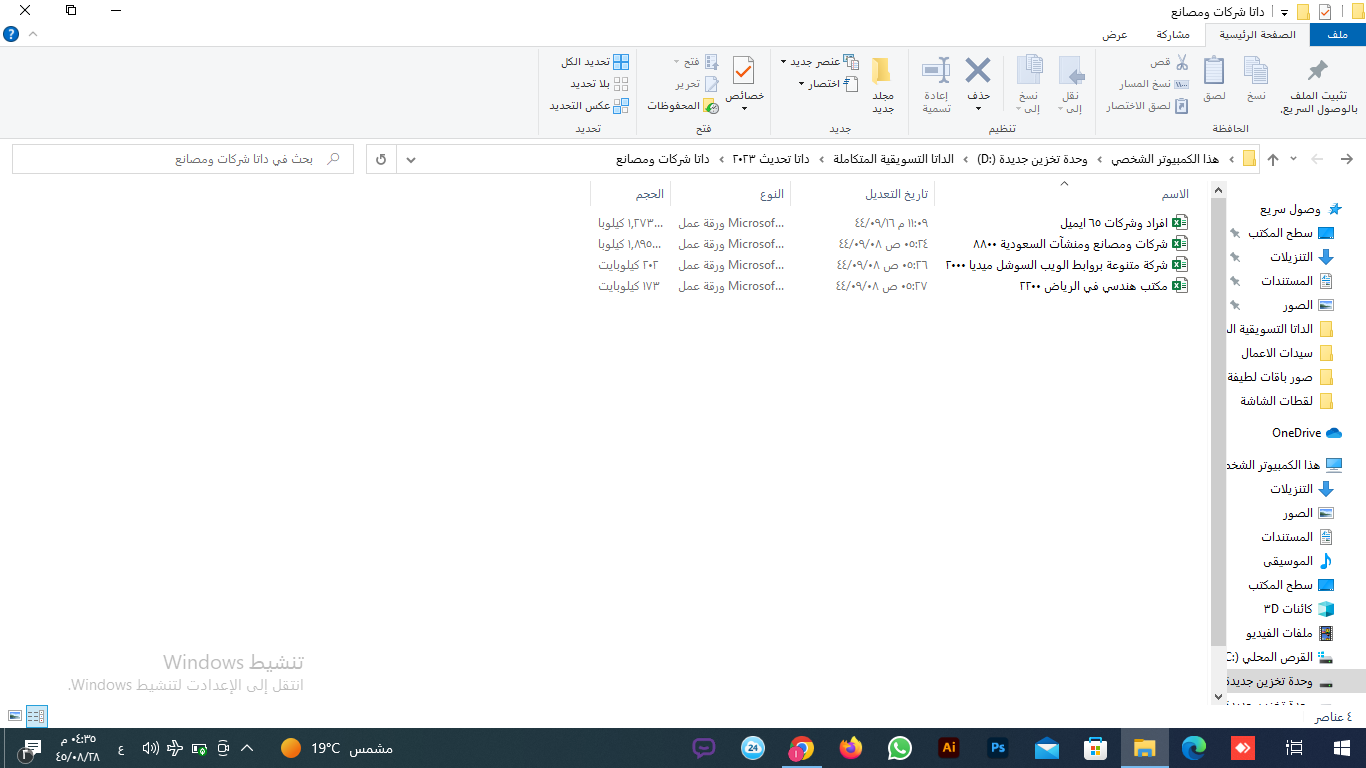The image size is (1366, 768).
Task: Click the refresh button beside address bar
Action: [381, 159]
